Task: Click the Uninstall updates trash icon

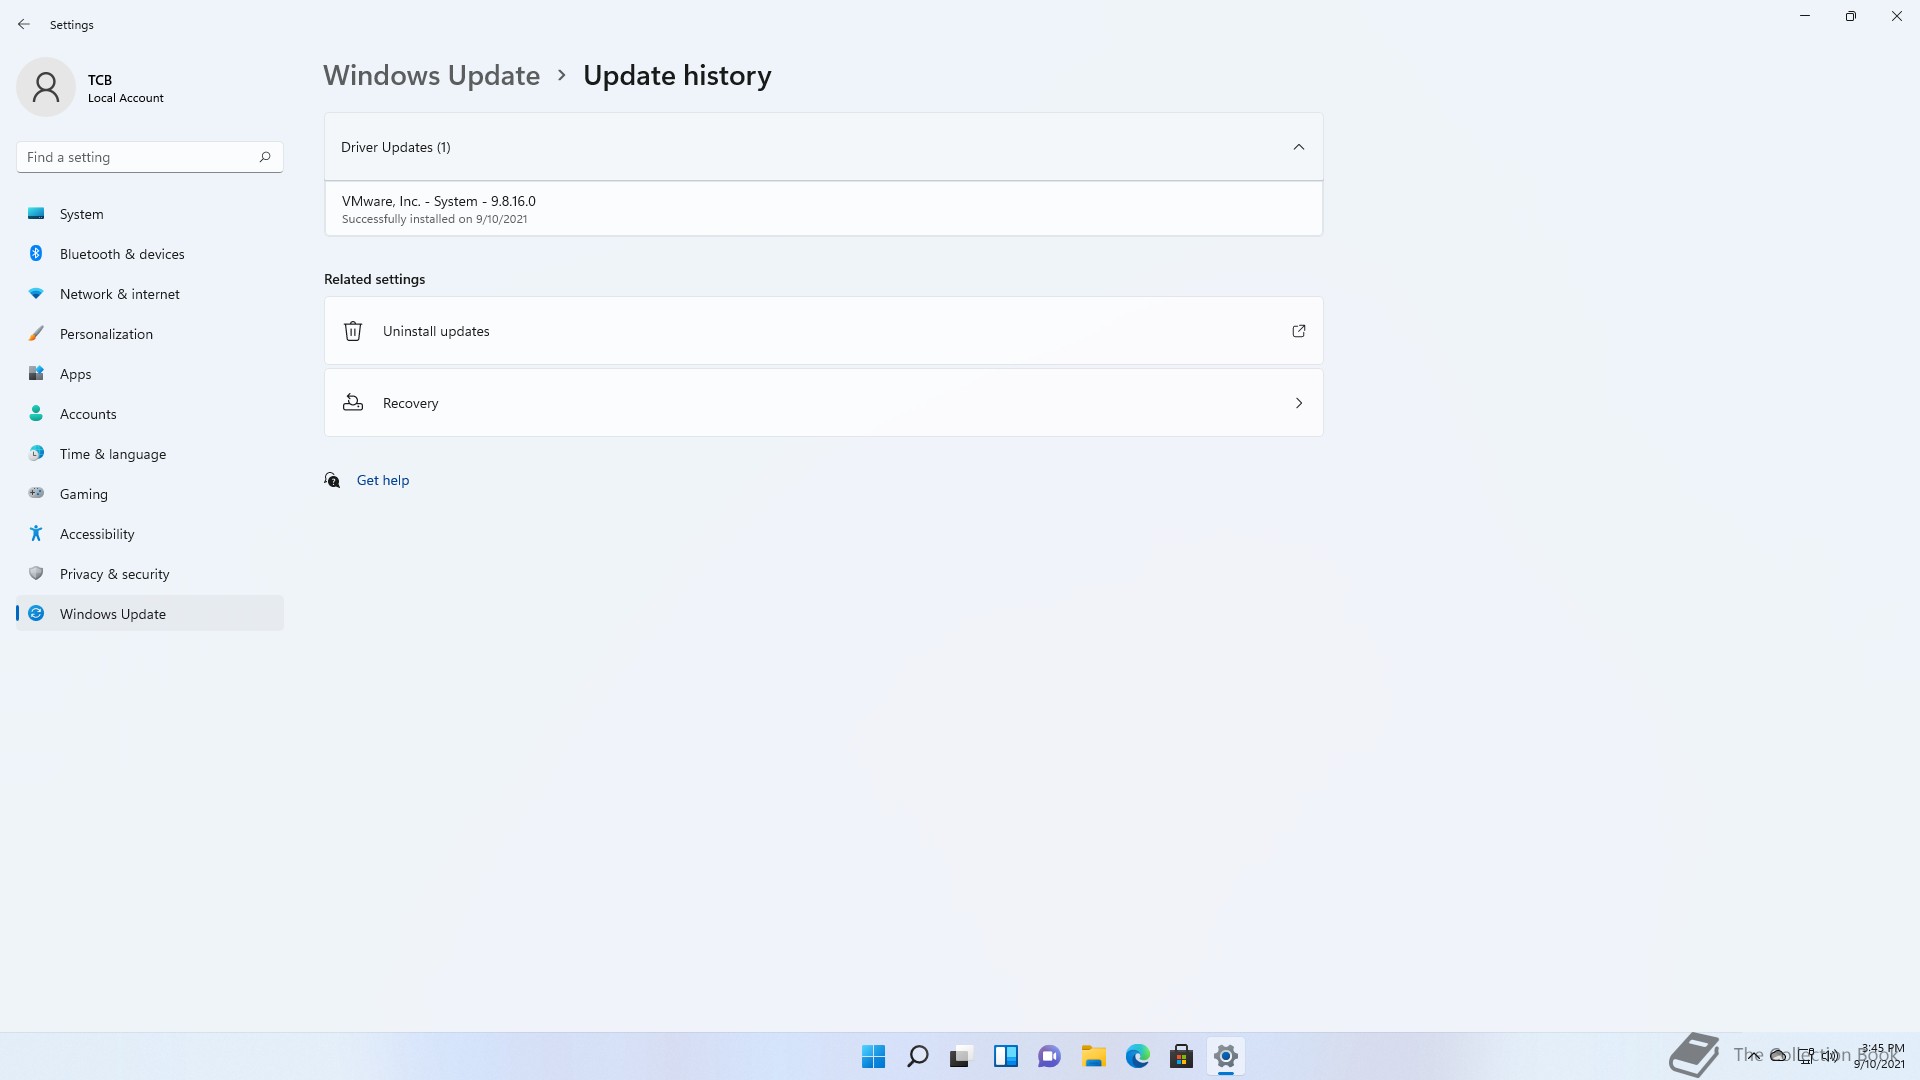Action: pyautogui.click(x=353, y=331)
